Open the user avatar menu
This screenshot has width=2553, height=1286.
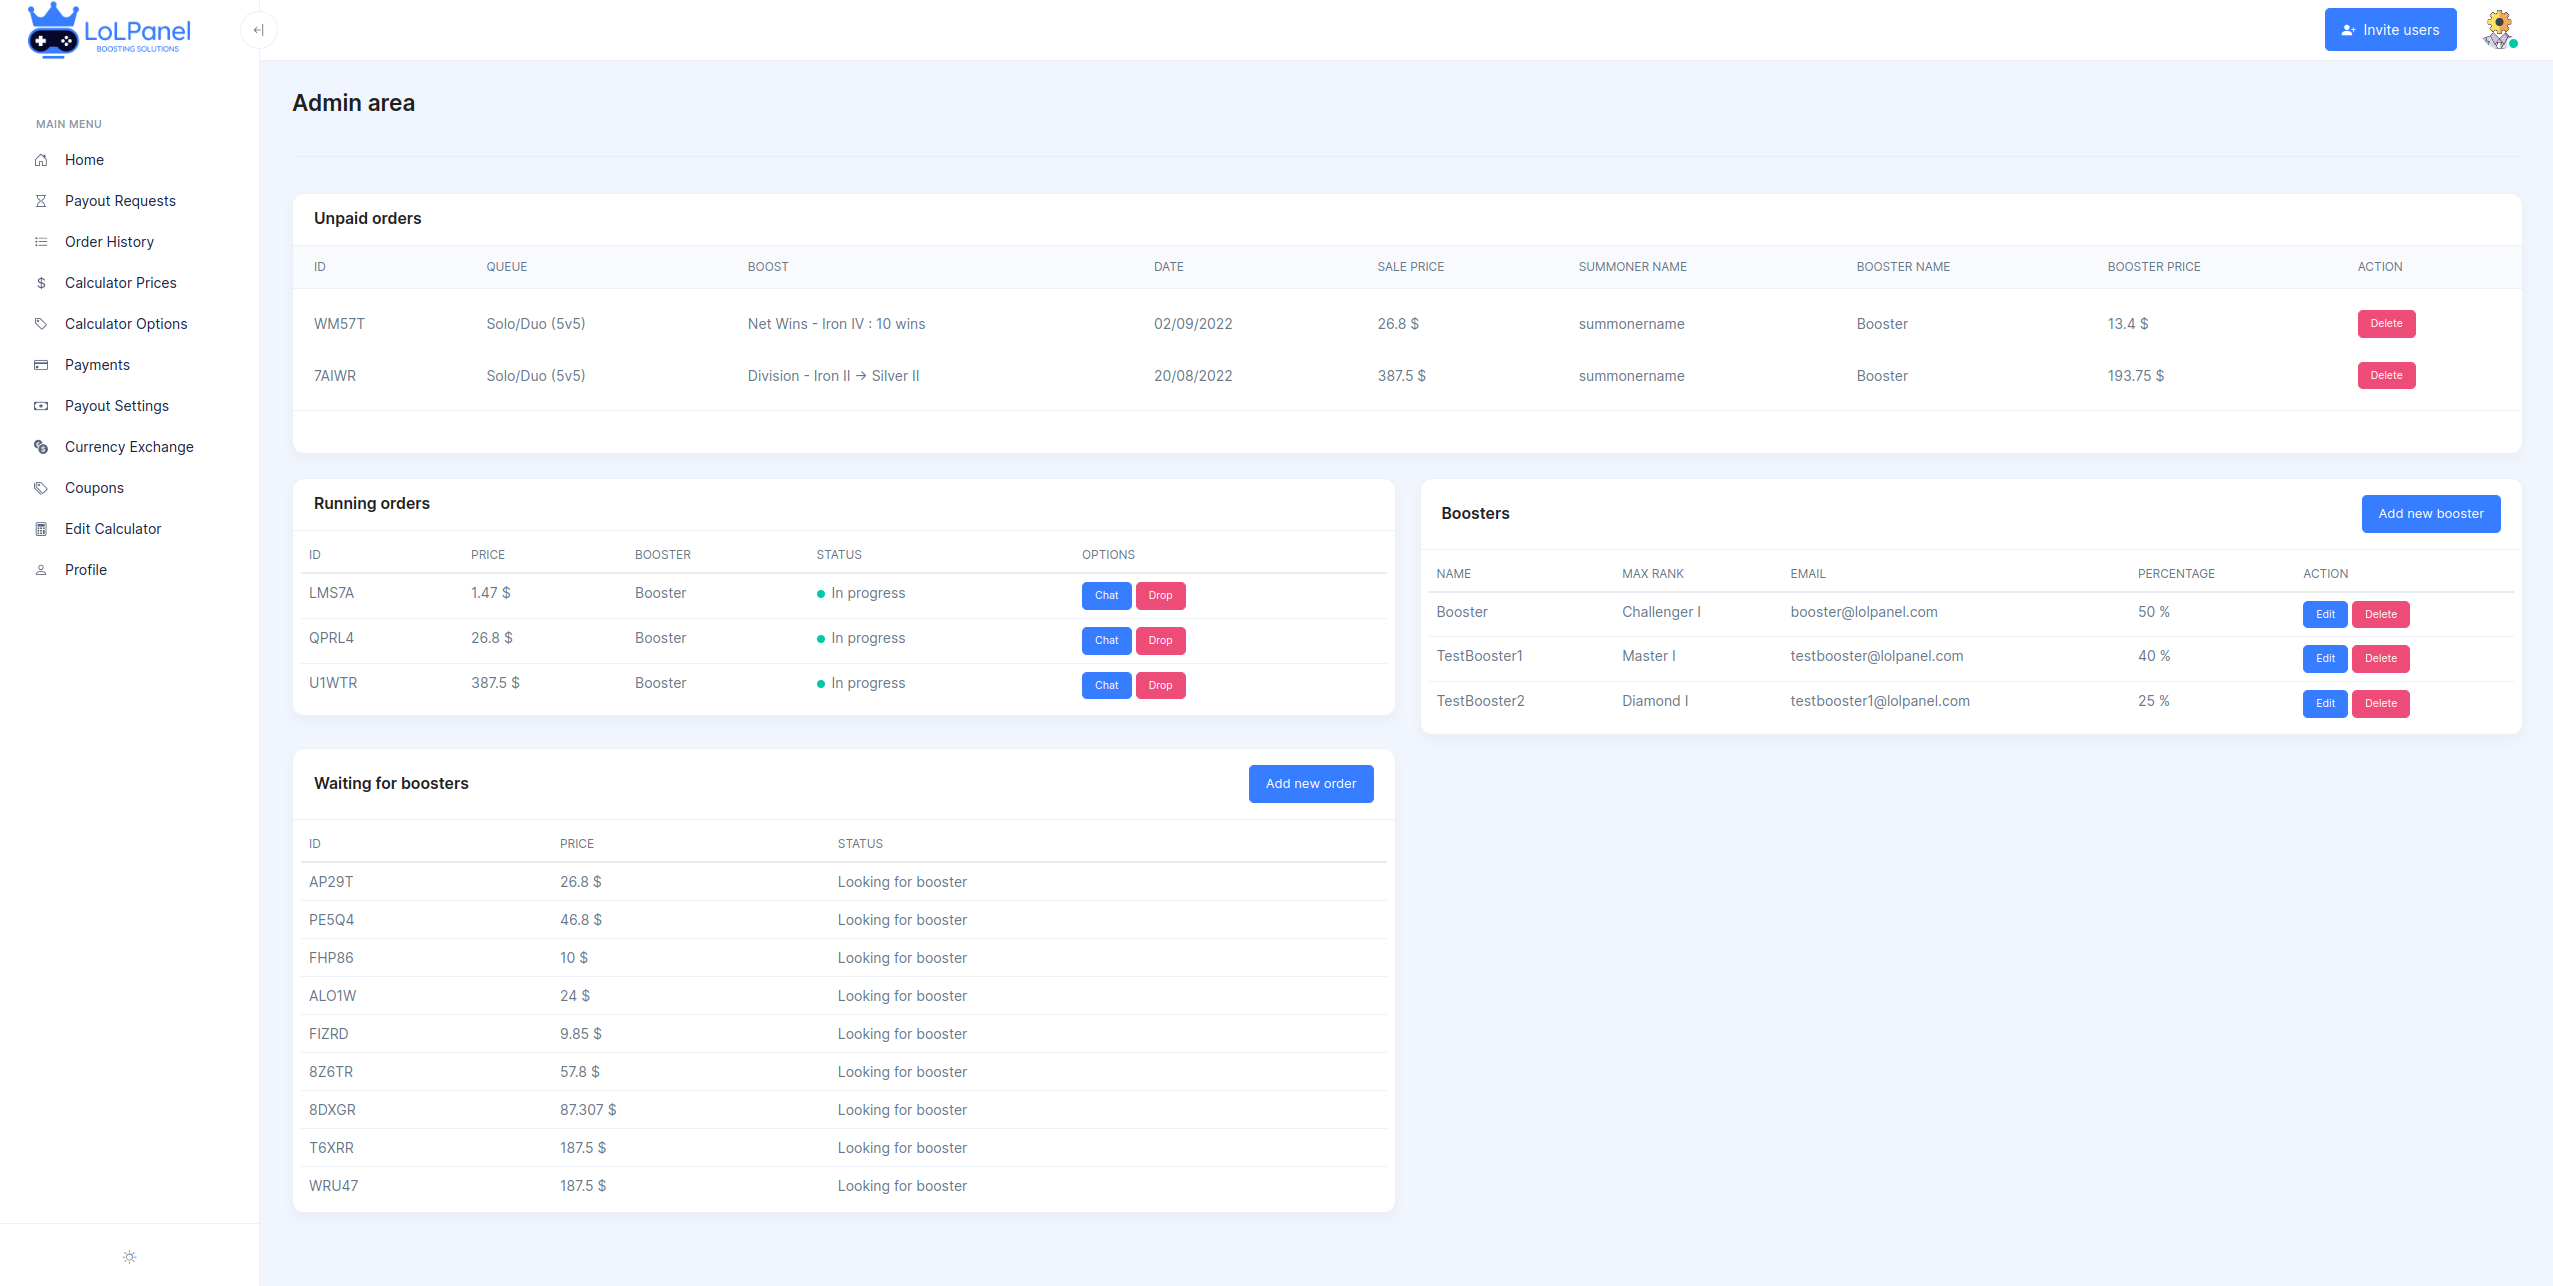pyautogui.click(x=2498, y=29)
